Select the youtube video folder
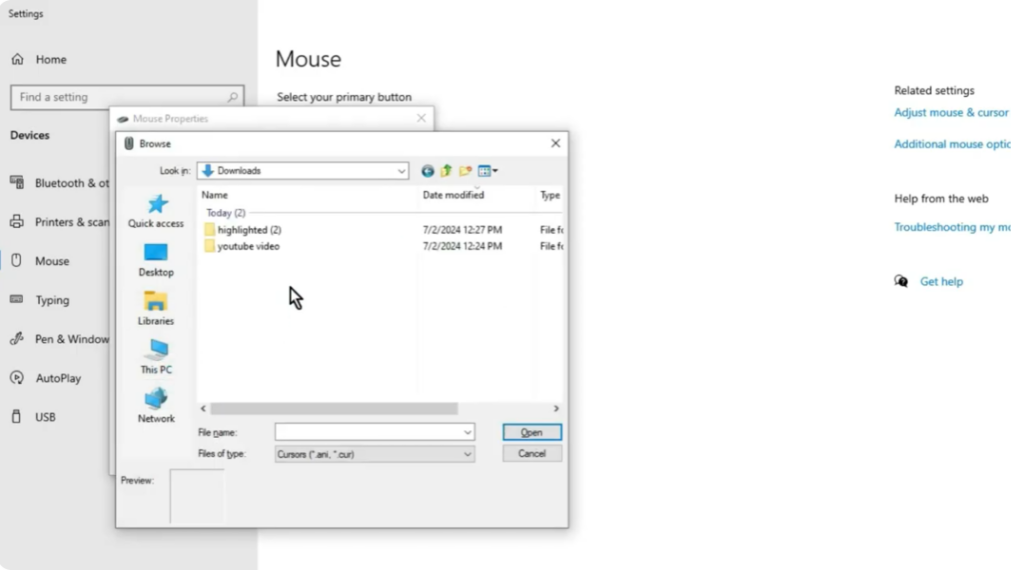Viewport: 1024px width, 570px height. tap(248, 246)
